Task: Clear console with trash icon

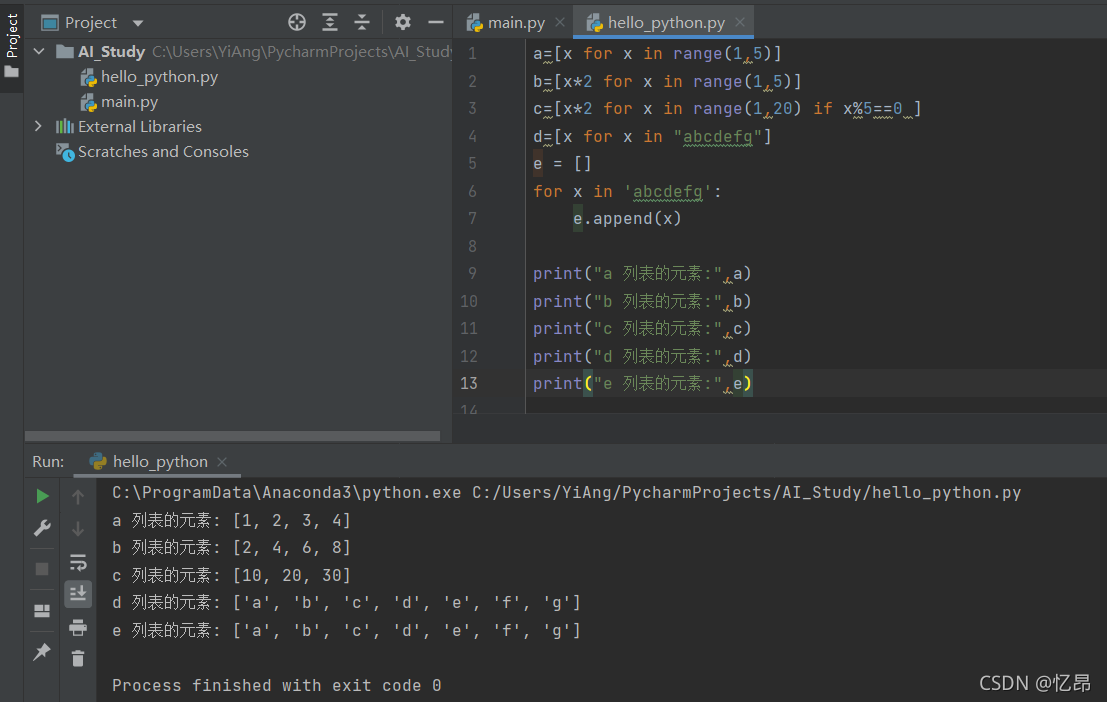Action: 78,658
